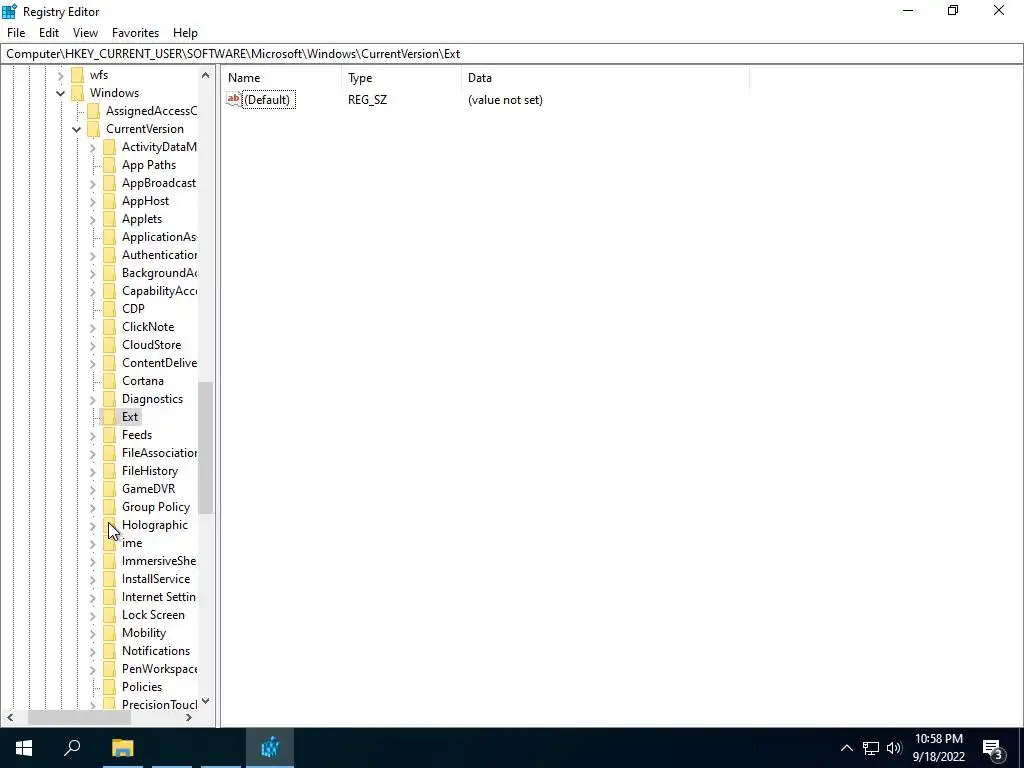1024x768 pixels.
Task: Select the Holographic key
Action: click(155, 525)
